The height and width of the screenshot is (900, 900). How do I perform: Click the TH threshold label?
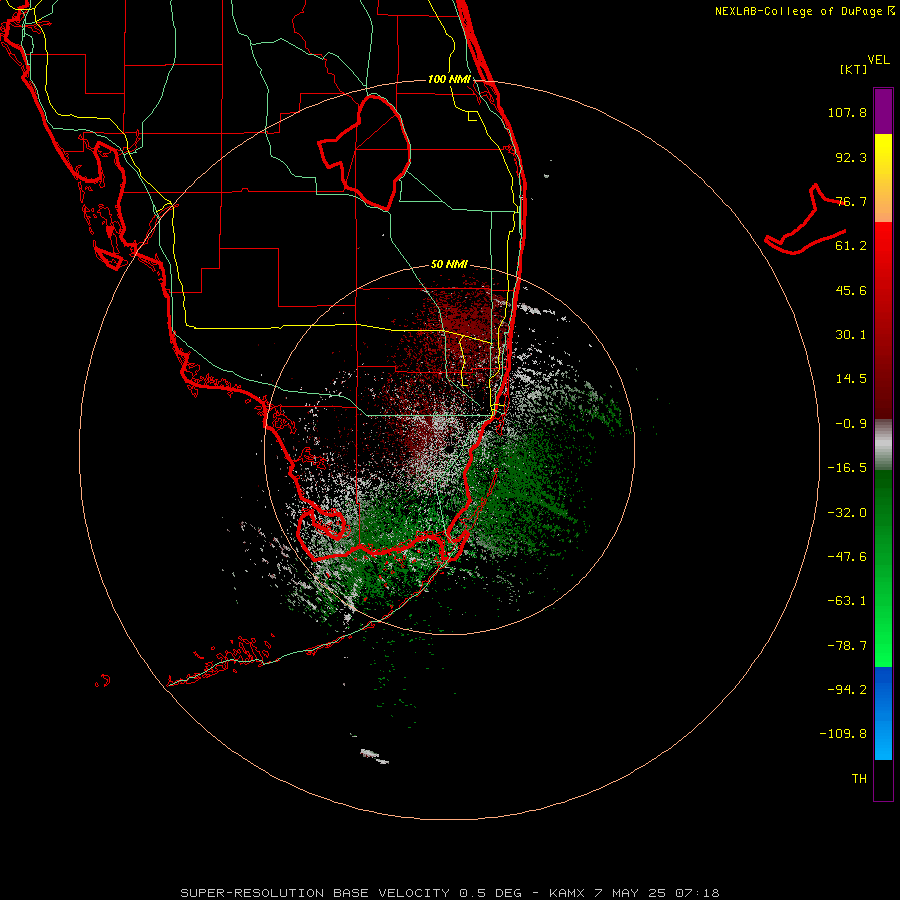click(859, 779)
